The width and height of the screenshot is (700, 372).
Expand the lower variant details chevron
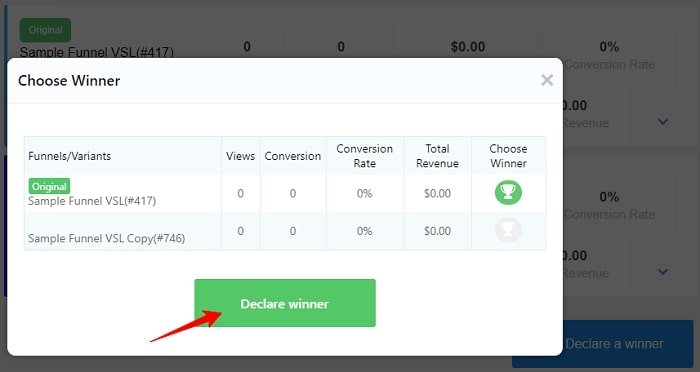point(663,272)
